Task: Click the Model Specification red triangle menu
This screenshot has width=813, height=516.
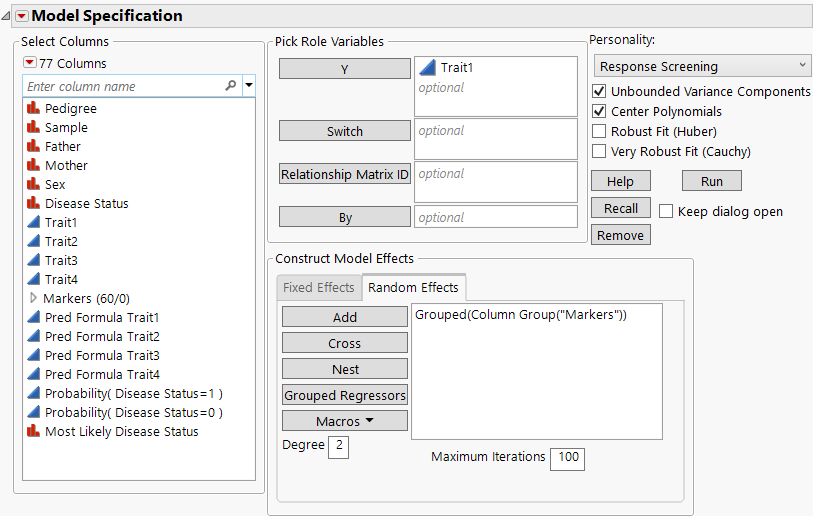Action: [x=22, y=16]
